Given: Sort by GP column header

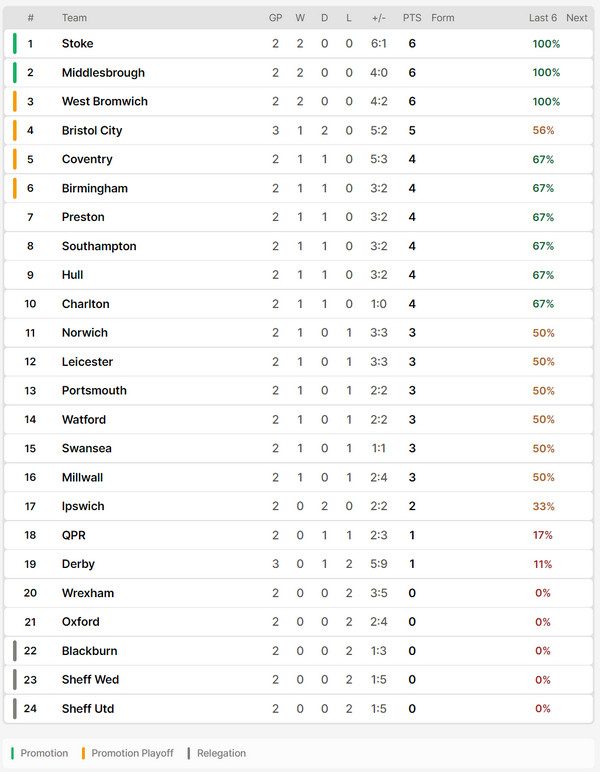Looking at the screenshot, I should (x=276, y=18).
